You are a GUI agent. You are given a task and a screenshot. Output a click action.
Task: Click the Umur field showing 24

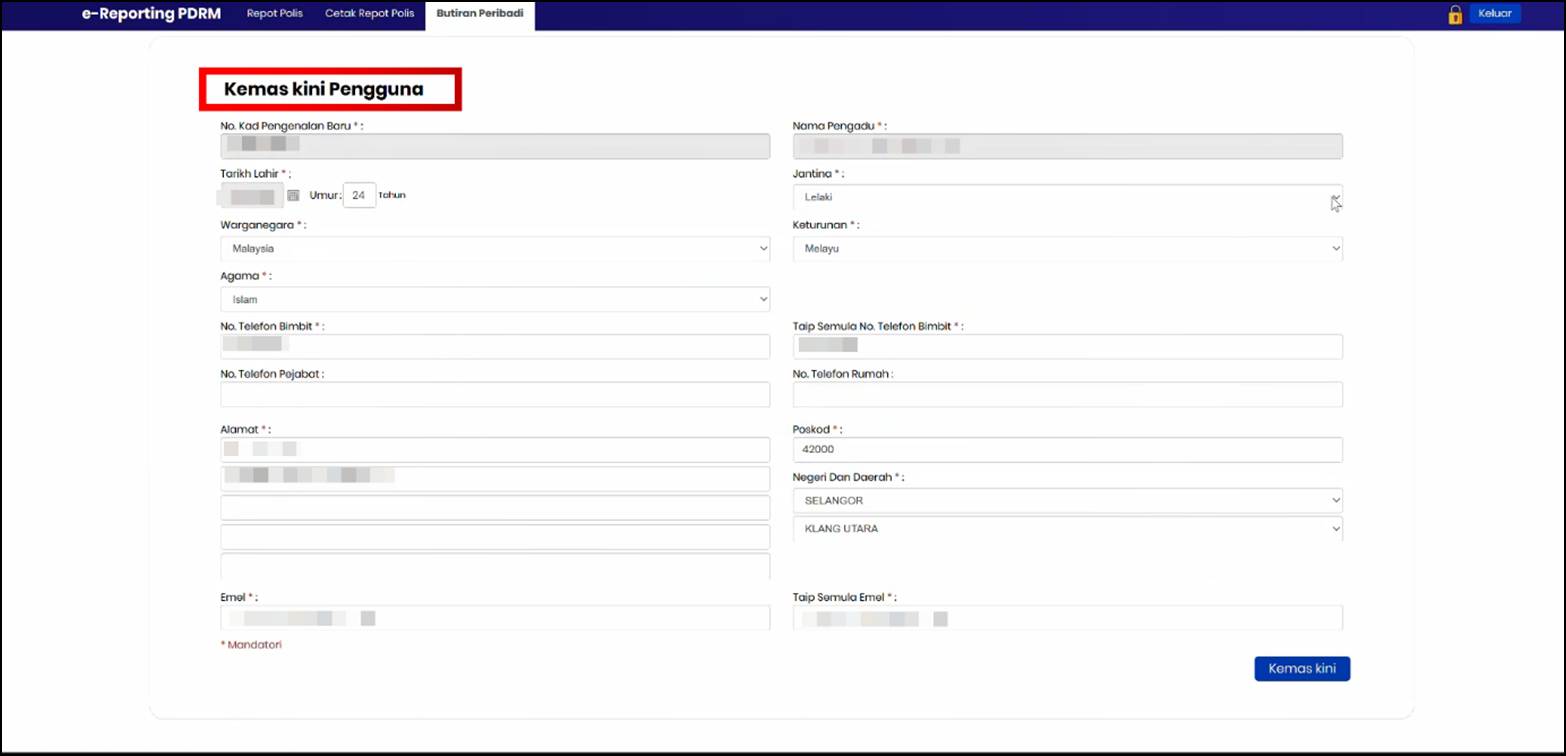[360, 195]
